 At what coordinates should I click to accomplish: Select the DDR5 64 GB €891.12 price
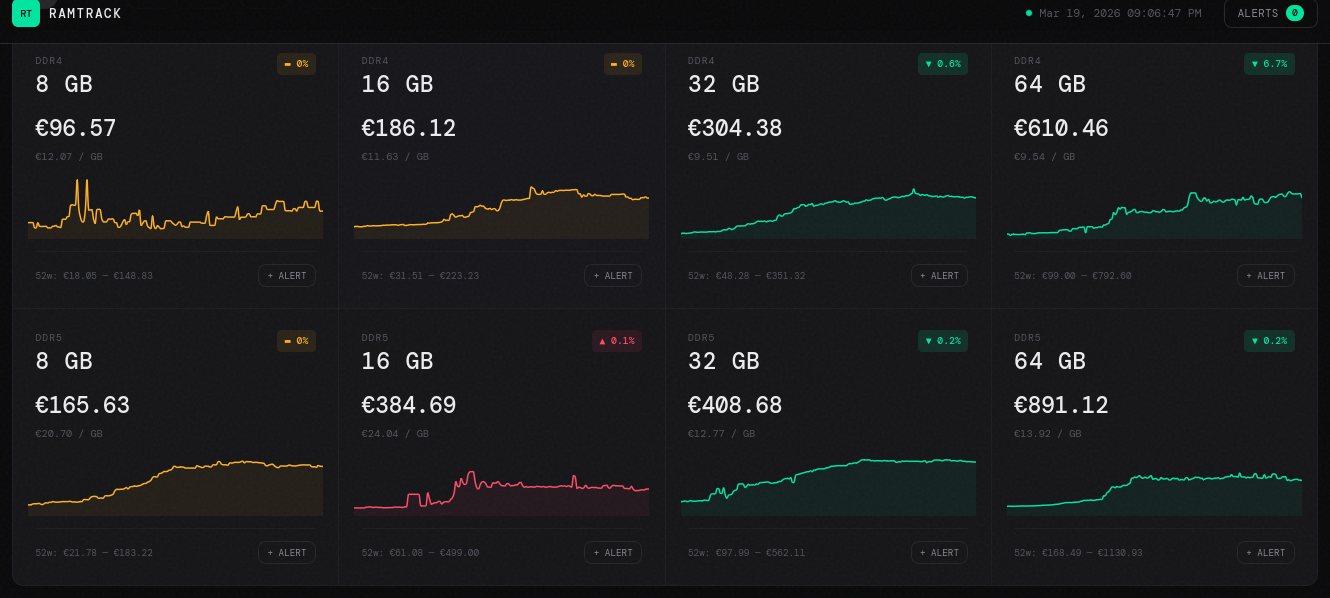[1061, 406]
